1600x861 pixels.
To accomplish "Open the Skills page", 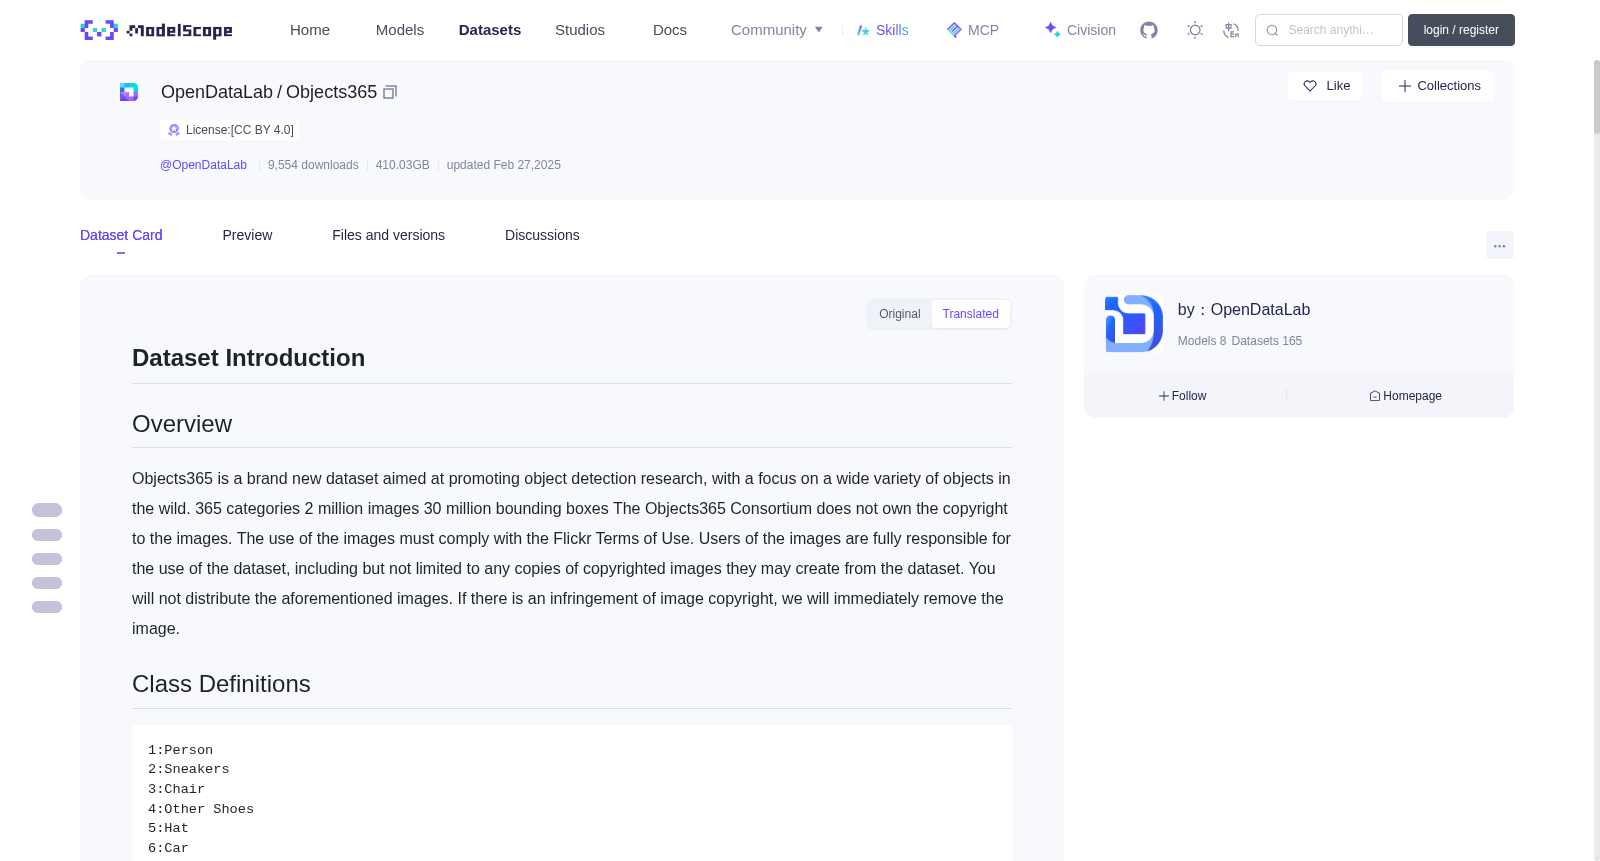I will tap(882, 30).
